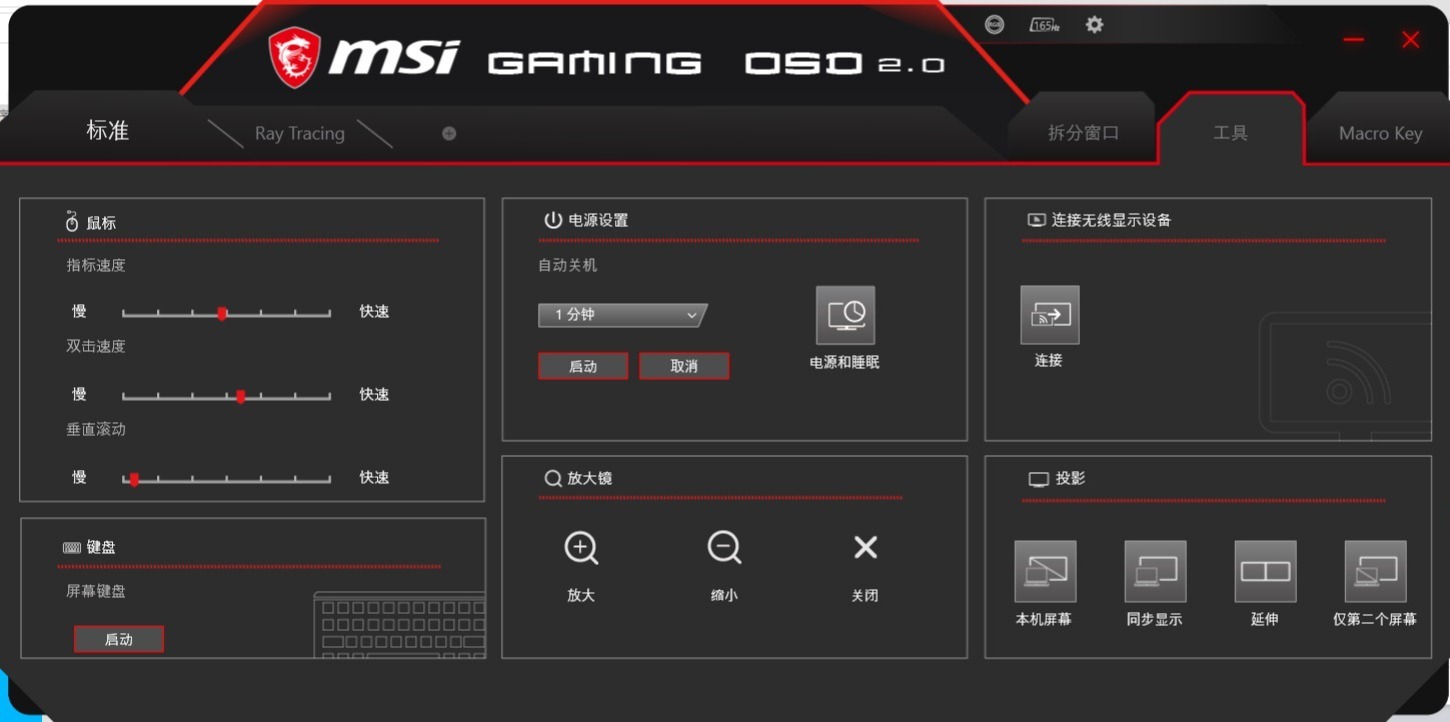Image resolution: width=1450 pixels, height=722 pixels.
Task: Click the 鼠标 section heading
Action: tap(101, 223)
